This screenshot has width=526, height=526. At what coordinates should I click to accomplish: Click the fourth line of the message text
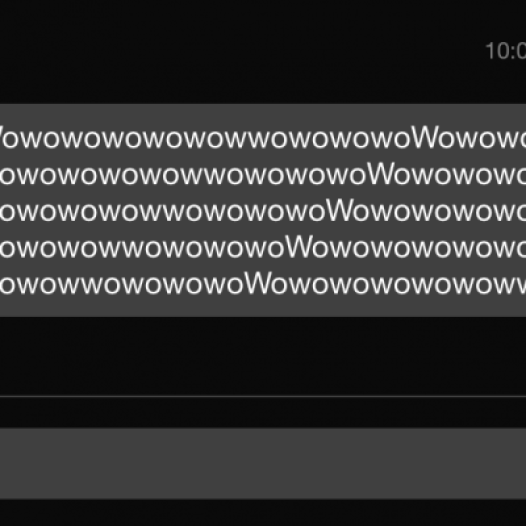[x=263, y=248]
